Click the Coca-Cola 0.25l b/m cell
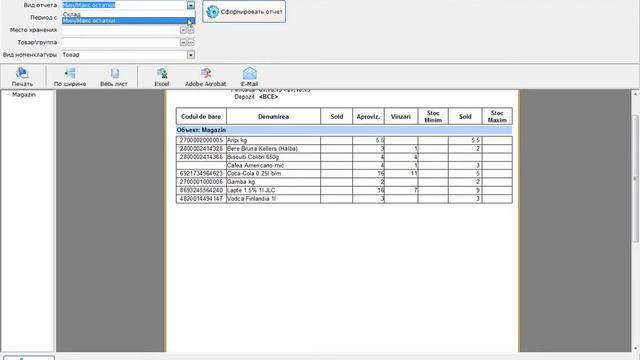Viewport: 640px width, 360px height. pos(273,173)
